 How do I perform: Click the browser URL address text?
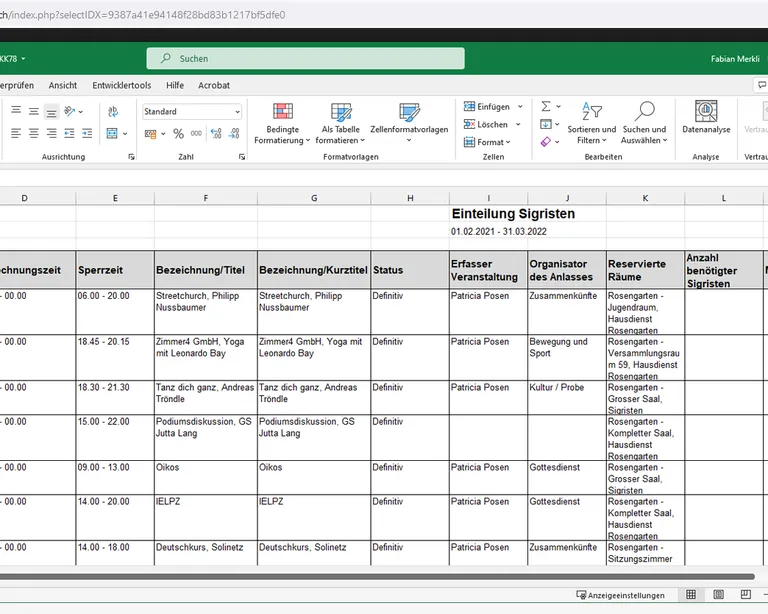tap(143, 15)
